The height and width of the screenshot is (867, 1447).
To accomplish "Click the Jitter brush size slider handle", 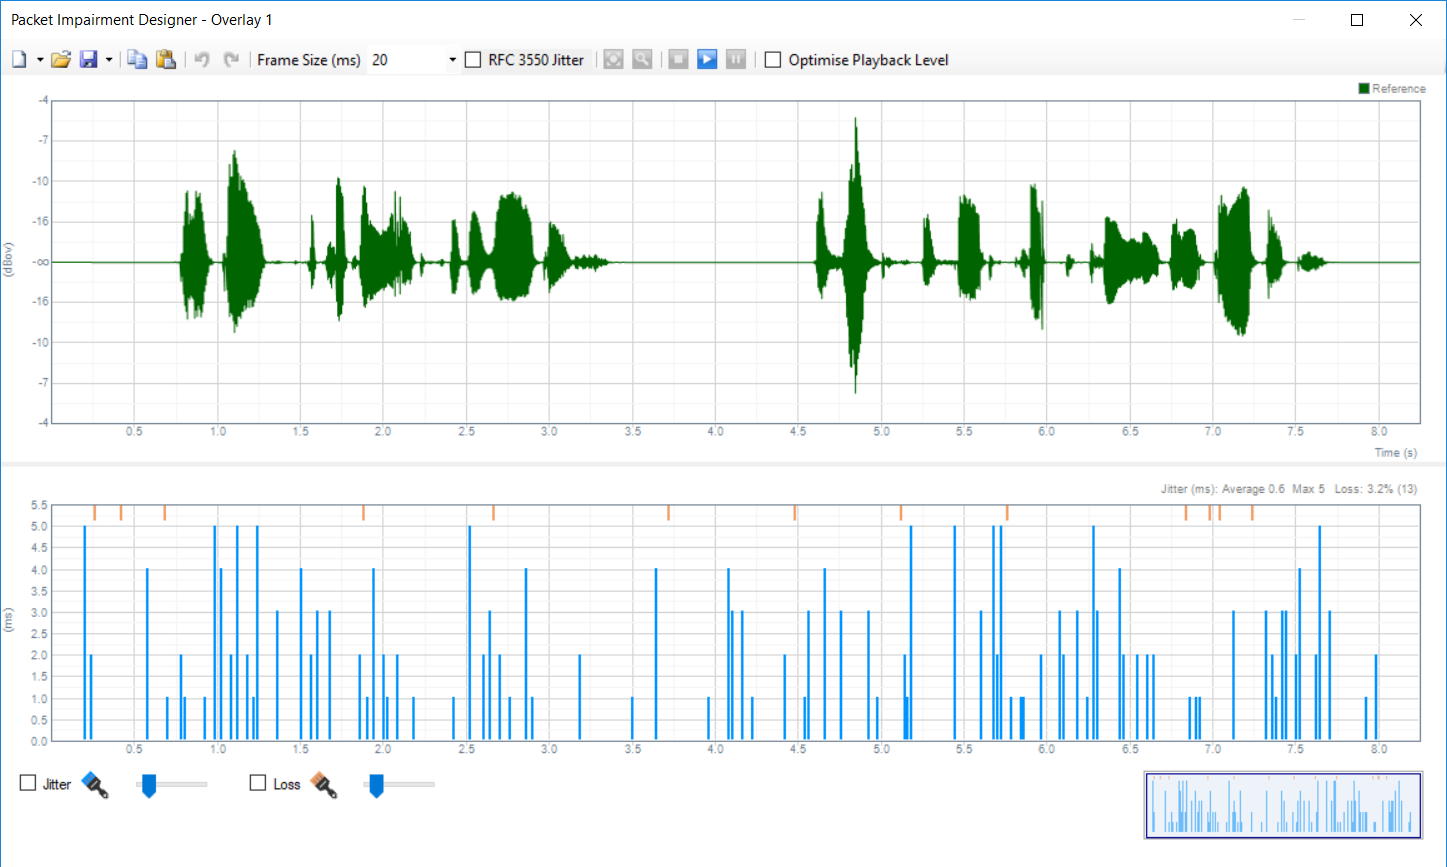I will [149, 786].
